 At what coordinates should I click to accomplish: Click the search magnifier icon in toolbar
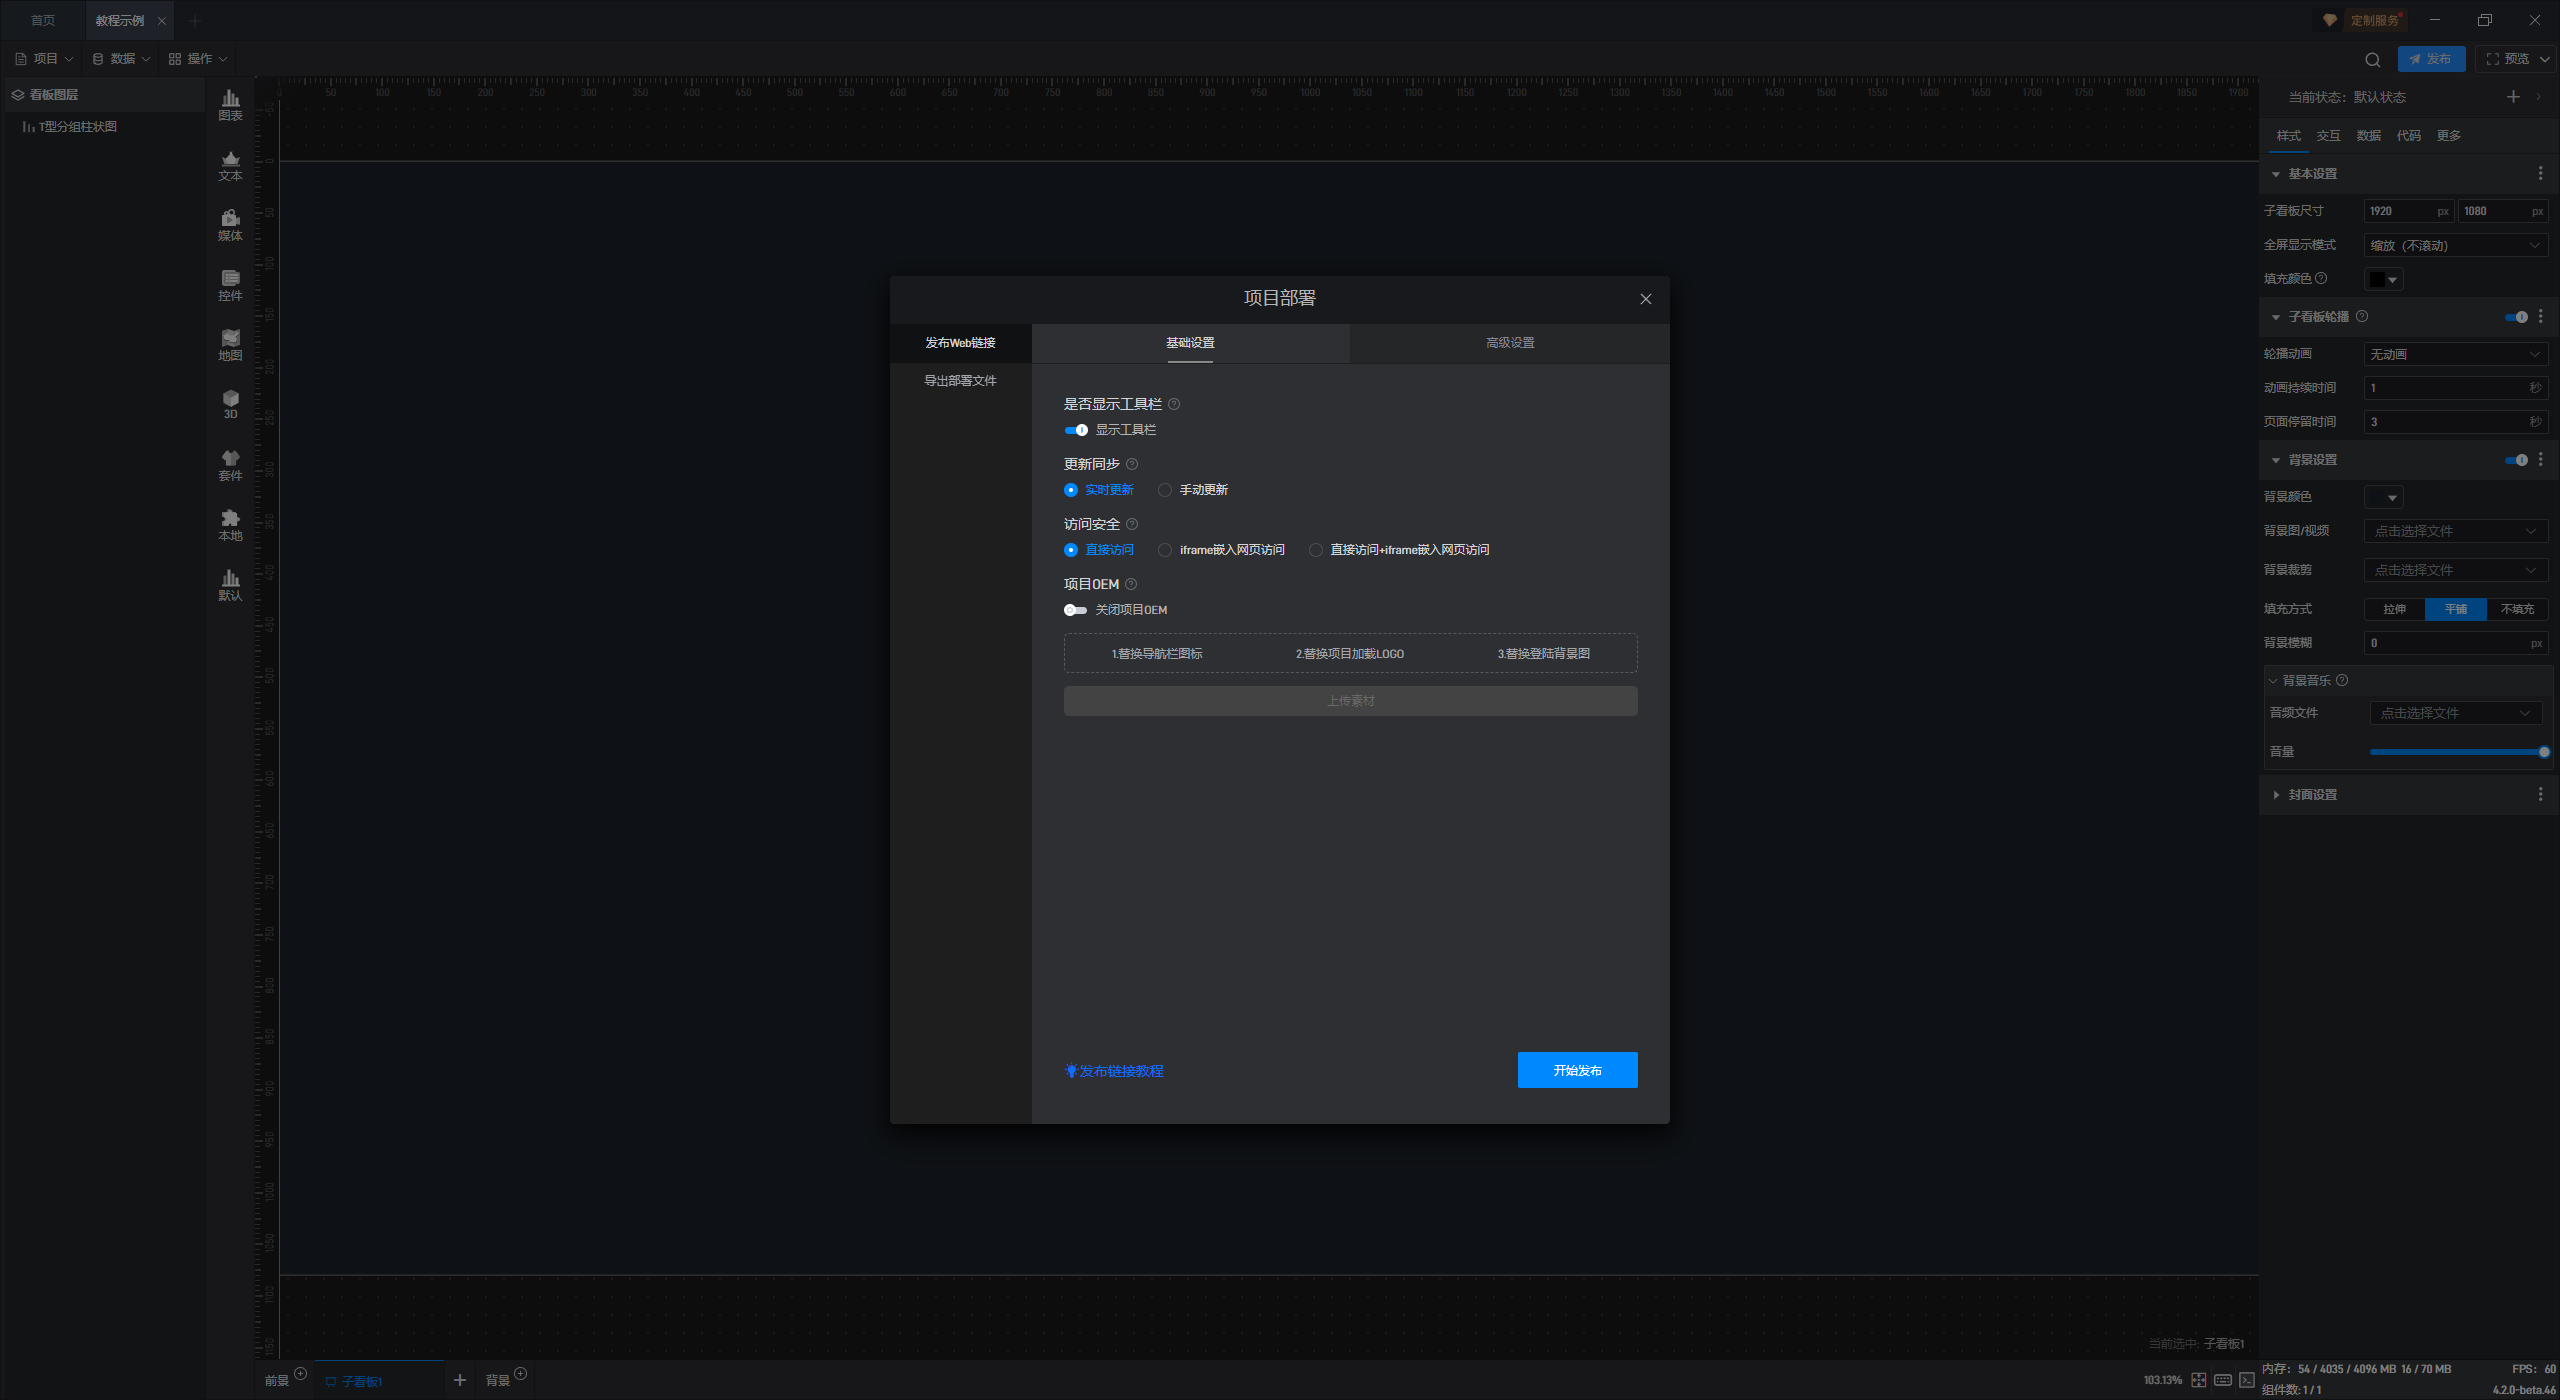(2372, 60)
